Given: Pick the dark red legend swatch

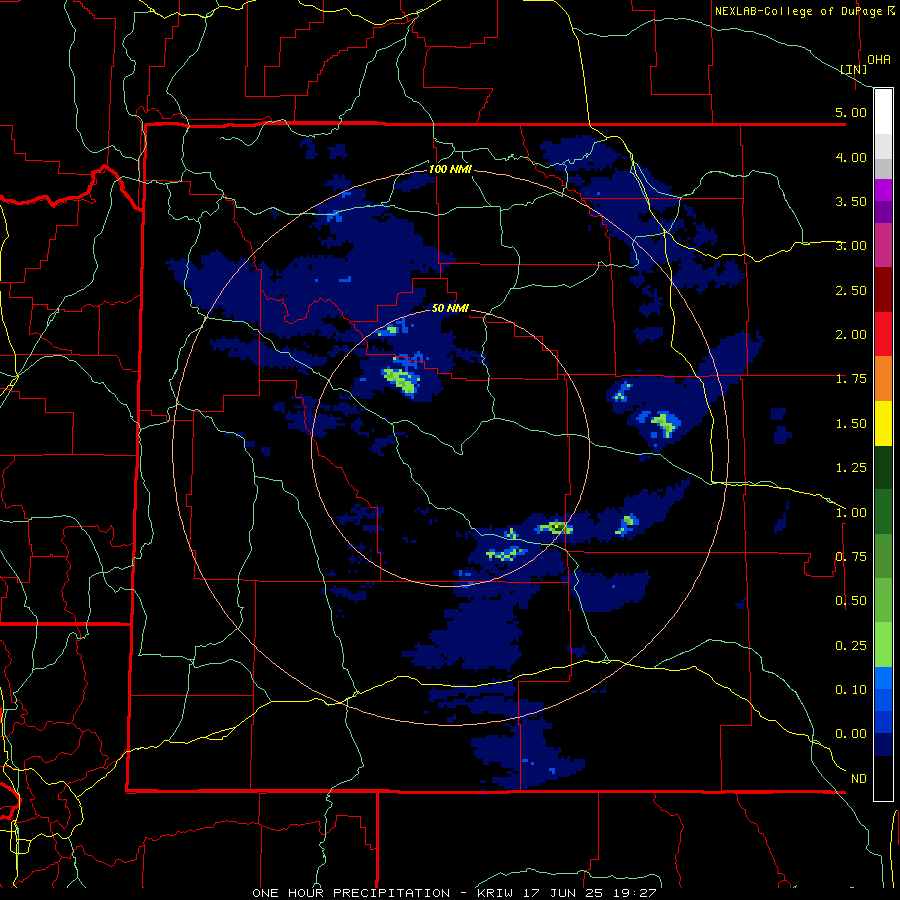Looking at the screenshot, I should click(883, 290).
